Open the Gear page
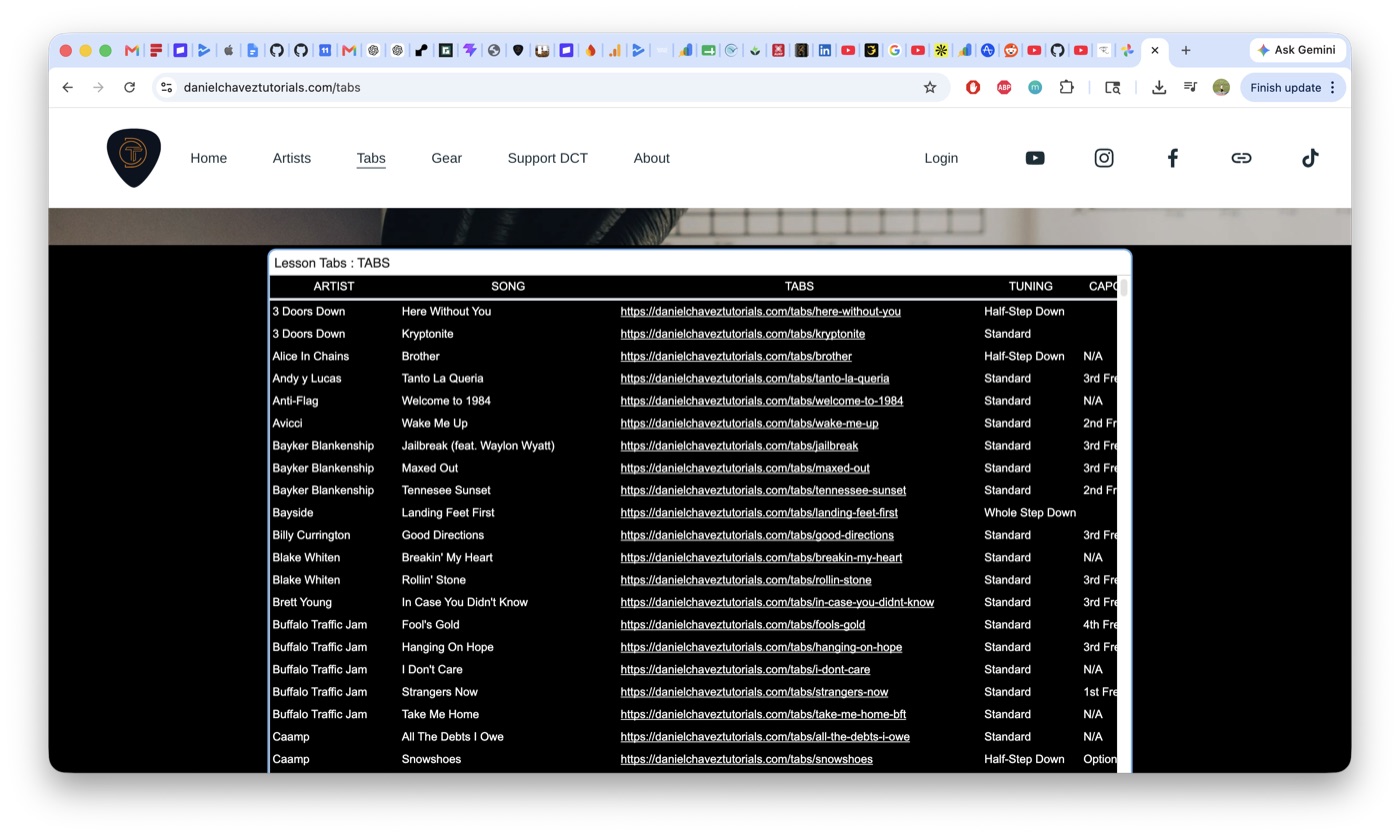This screenshot has height=837, width=1400. (x=447, y=158)
